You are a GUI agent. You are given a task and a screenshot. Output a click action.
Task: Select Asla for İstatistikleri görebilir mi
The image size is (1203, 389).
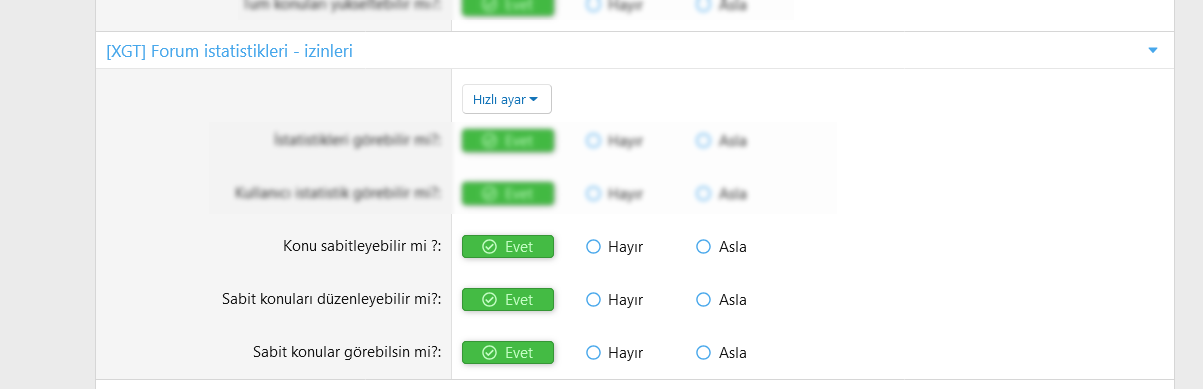pyautogui.click(x=721, y=141)
